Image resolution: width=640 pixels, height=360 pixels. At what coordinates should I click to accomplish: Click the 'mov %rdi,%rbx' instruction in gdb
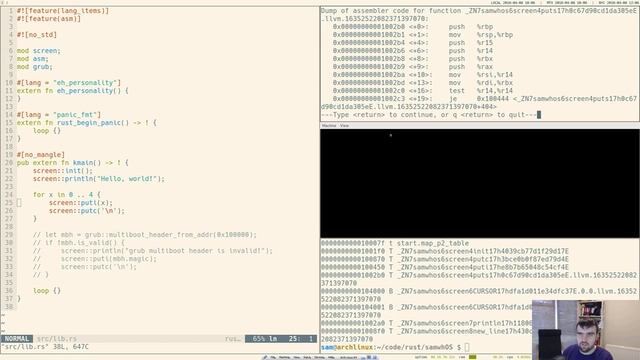pyautogui.click(x=423, y=83)
